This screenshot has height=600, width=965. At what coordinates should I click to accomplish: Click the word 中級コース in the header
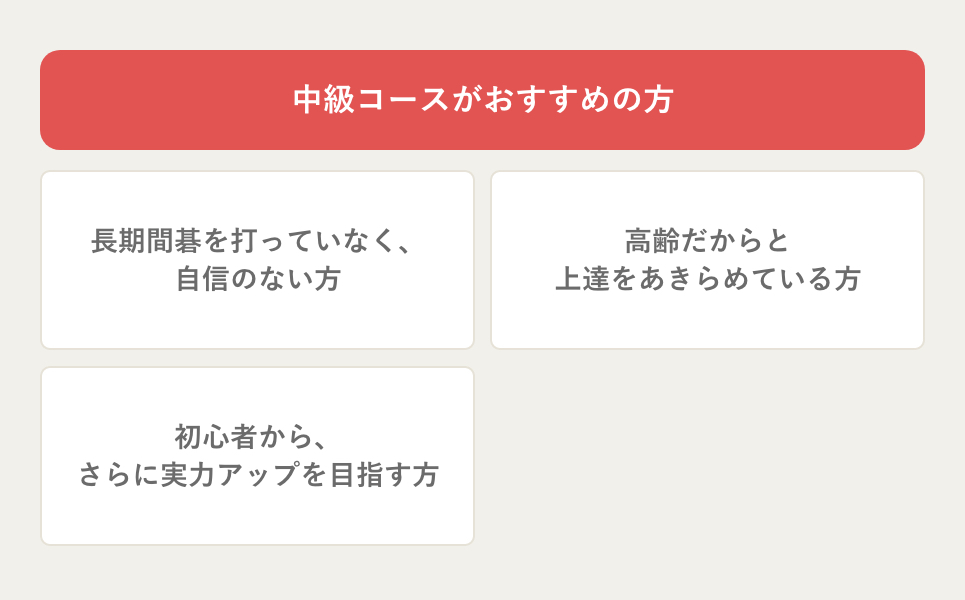tap(370, 100)
